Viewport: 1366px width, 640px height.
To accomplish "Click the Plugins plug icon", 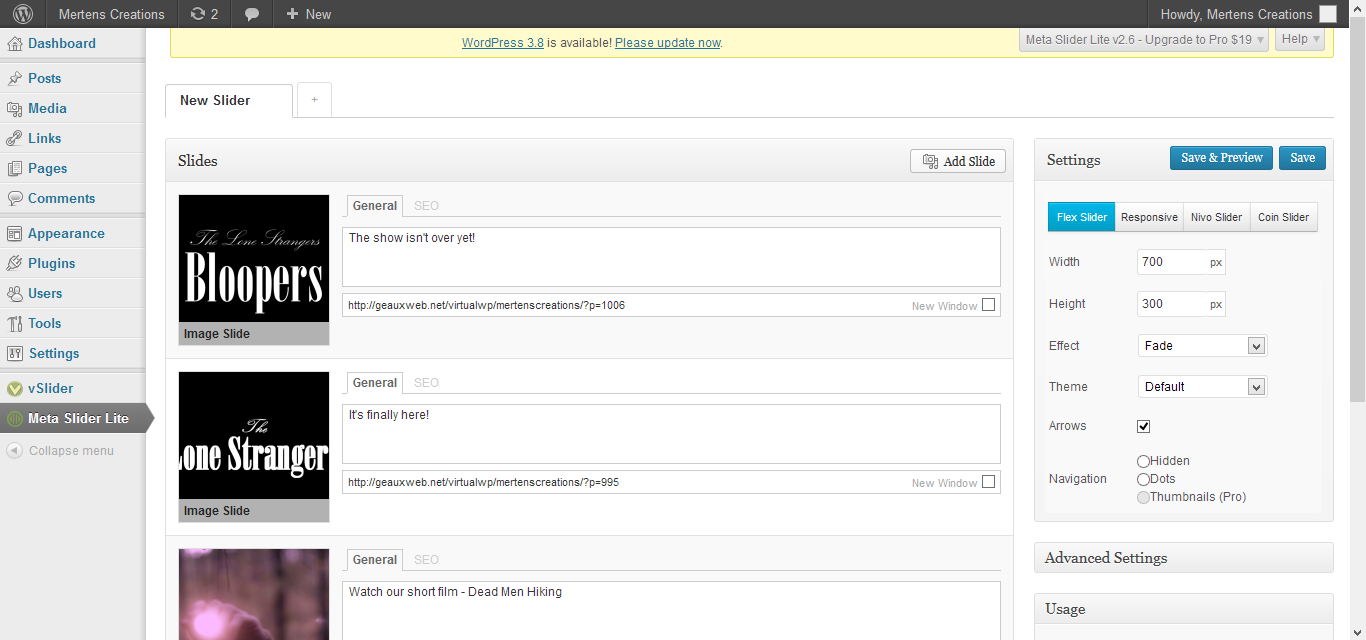I will click(x=14, y=264).
